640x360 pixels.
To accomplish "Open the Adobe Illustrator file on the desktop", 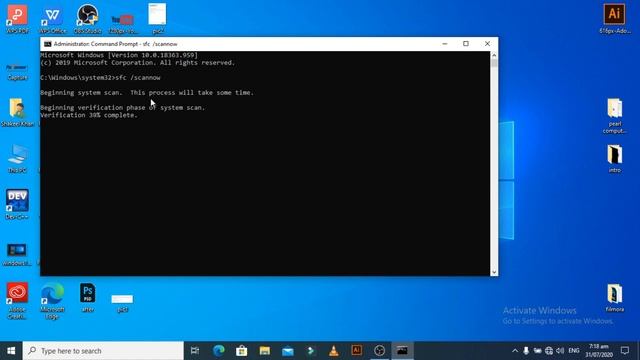I will pyautogui.click(x=614, y=18).
